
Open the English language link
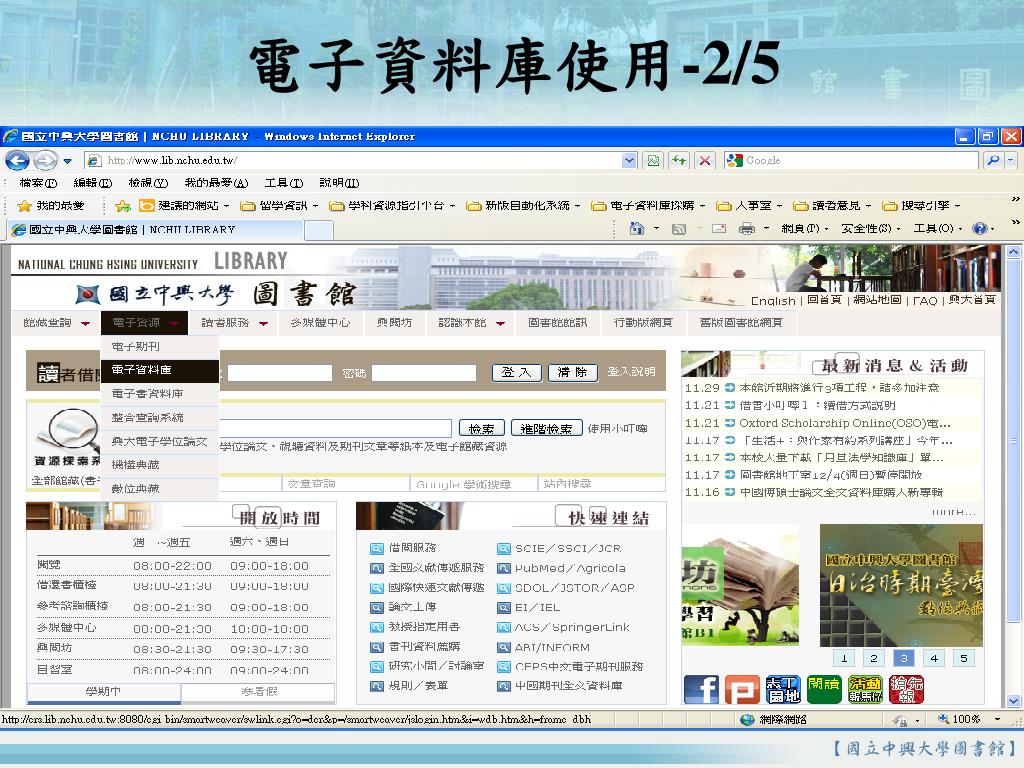pyautogui.click(x=773, y=301)
